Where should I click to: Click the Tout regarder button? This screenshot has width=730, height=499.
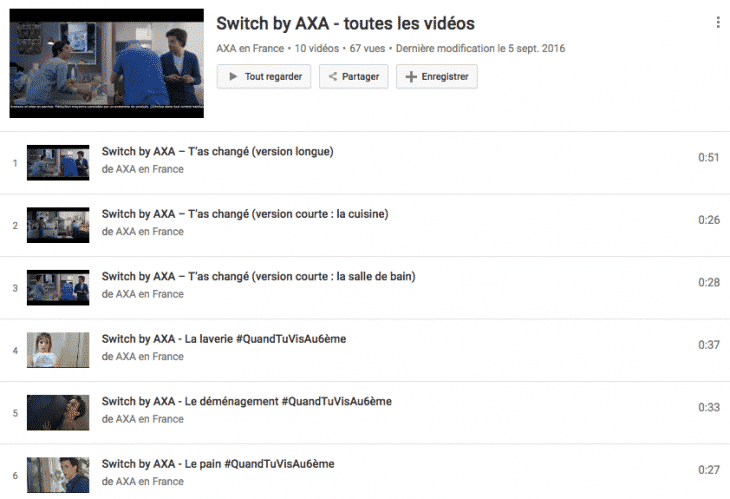pyautogui.click(x=264, y=76)
